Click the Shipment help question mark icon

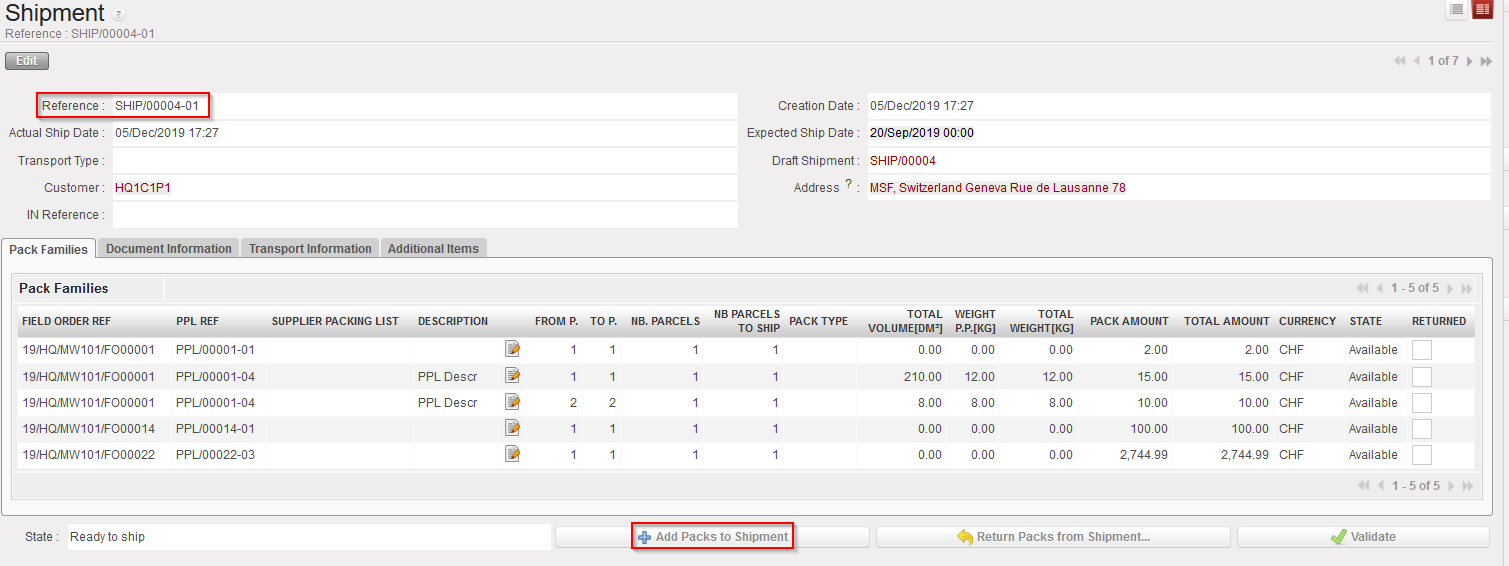click(119, 15)
